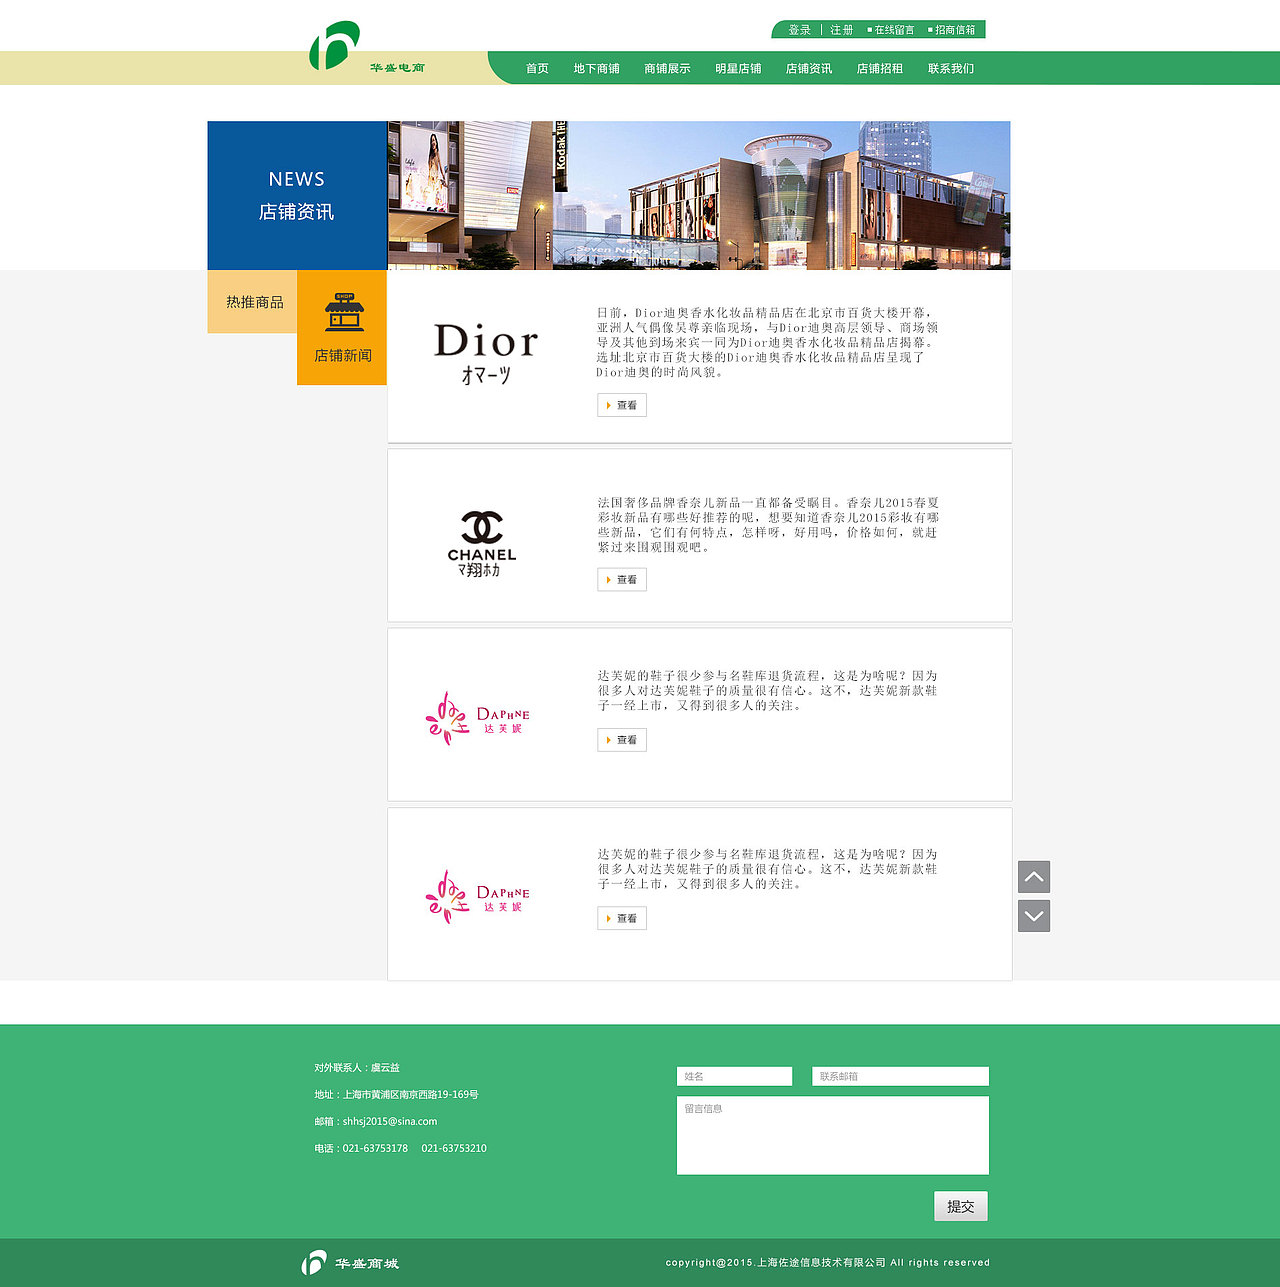Focus the 留言信息 message textarea
This screenshot has height=1287, width=1280.
pyautogui.click(x=833, y=1135)
